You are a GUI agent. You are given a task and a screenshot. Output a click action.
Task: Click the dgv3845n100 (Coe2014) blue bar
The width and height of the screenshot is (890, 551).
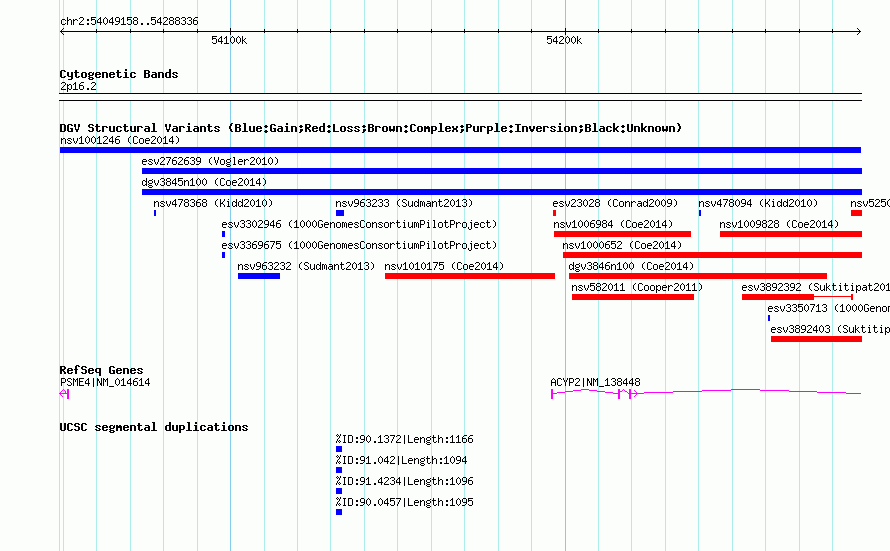coord(502,192)
